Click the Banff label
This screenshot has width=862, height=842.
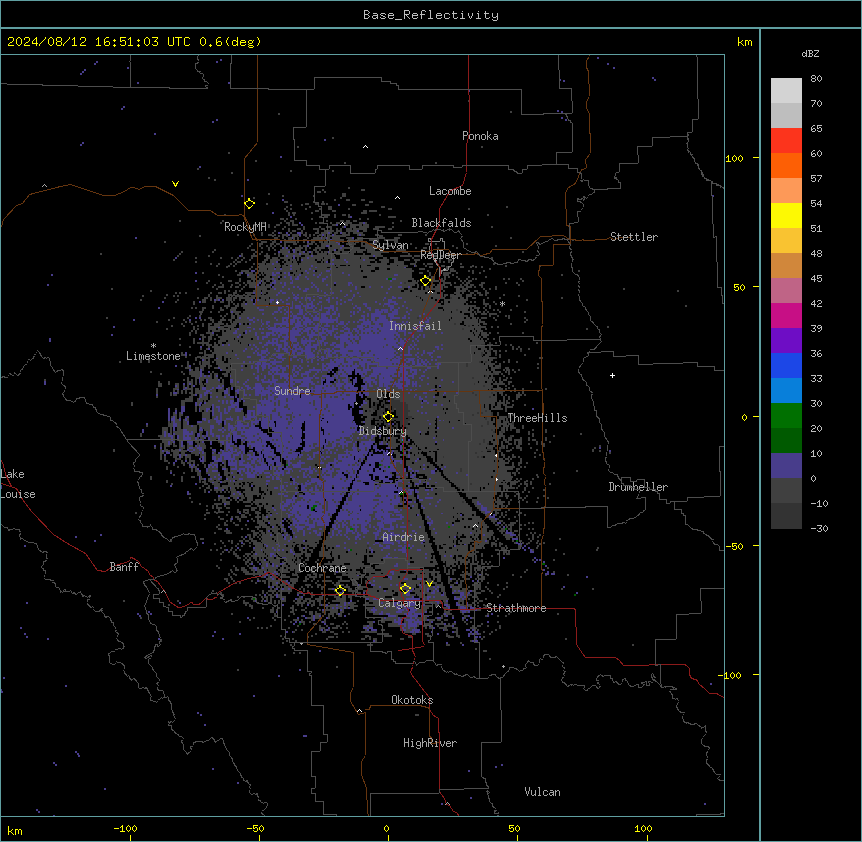click(x=124, y=567)
